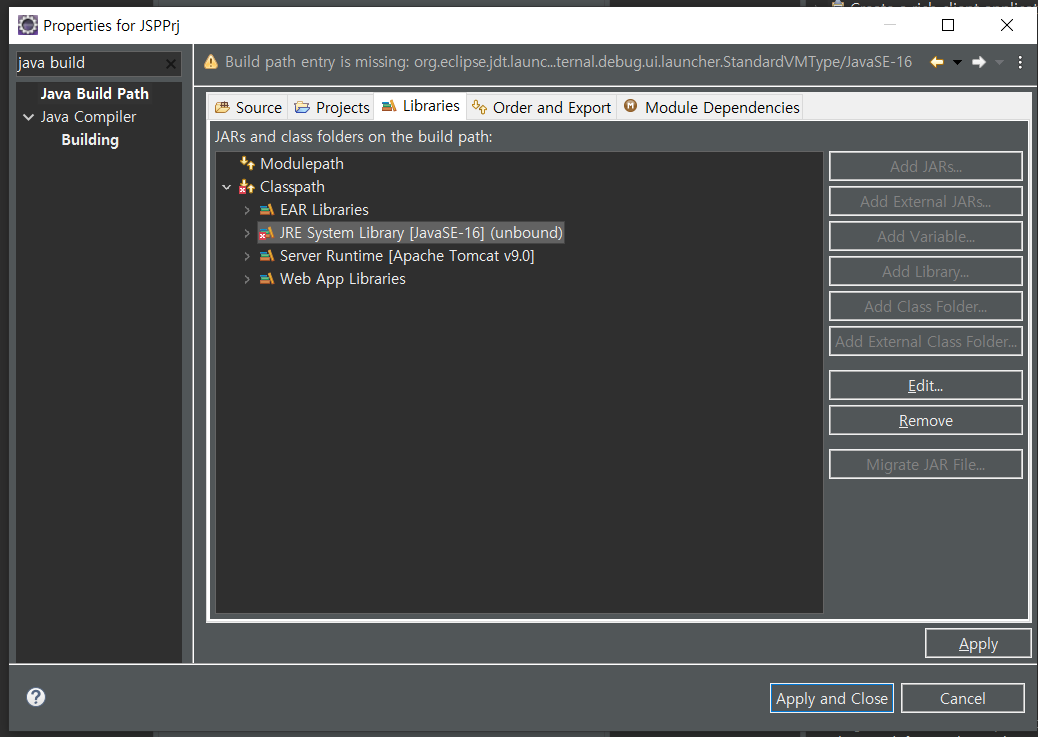Switch to the Projects tab
Screen dimensions: 1038x737
point(332,107)
